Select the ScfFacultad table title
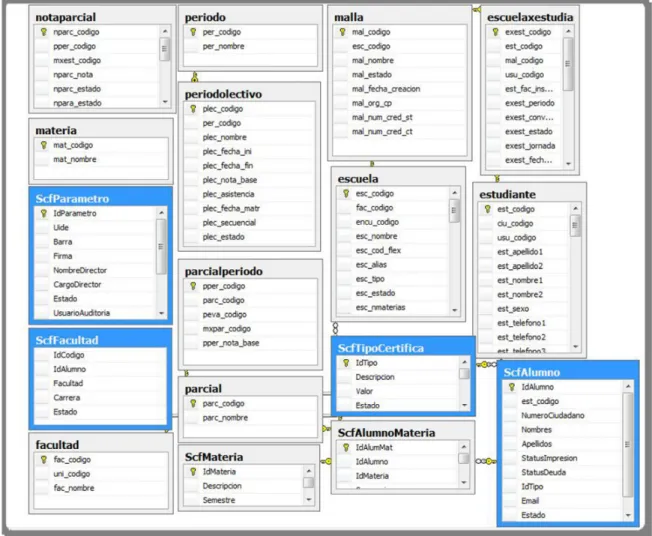652x536 pixels. (x=67, y=340)
